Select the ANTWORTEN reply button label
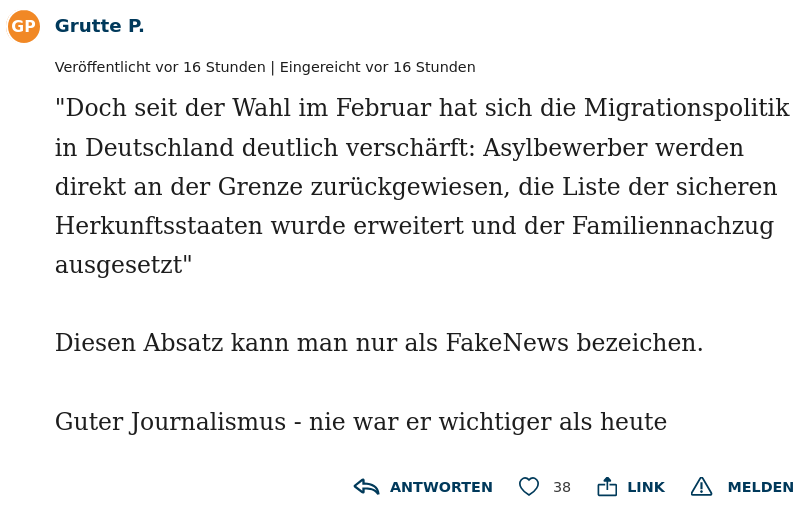This screenshot has width=799, height=511. coord(441,487)
